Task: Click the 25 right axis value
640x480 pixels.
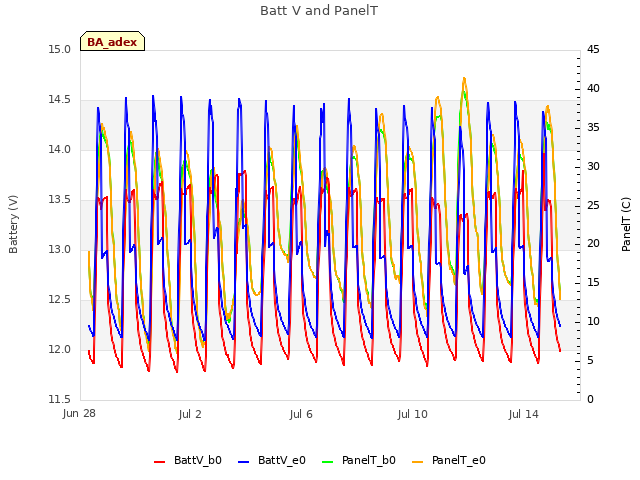Action: tap(593, 205)
